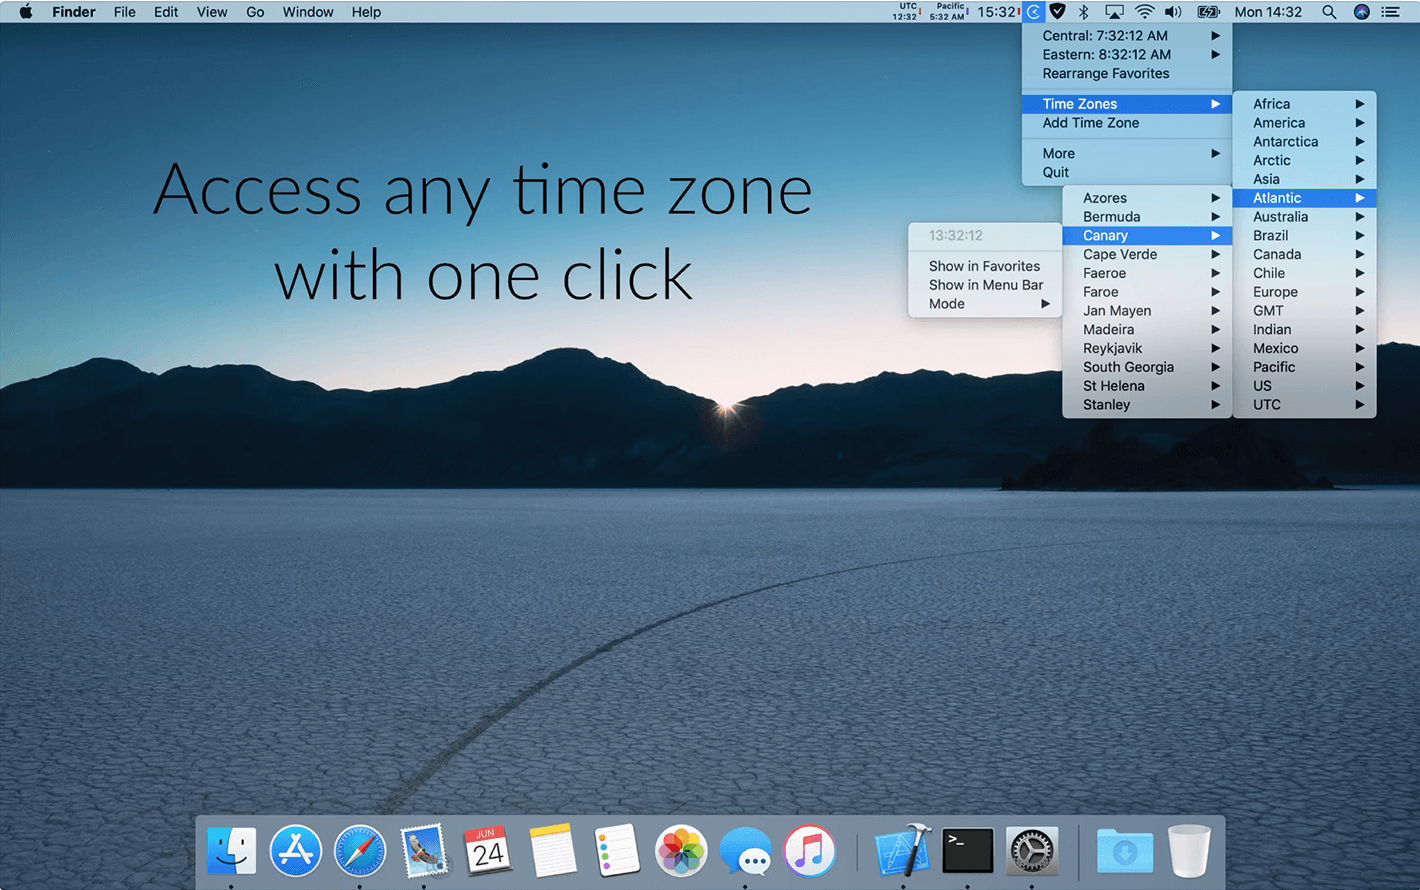The width and height of the screenshot is (1420, 890).
Task: Open the Bluetooth status icon
Action: (x=1083, y=12)
